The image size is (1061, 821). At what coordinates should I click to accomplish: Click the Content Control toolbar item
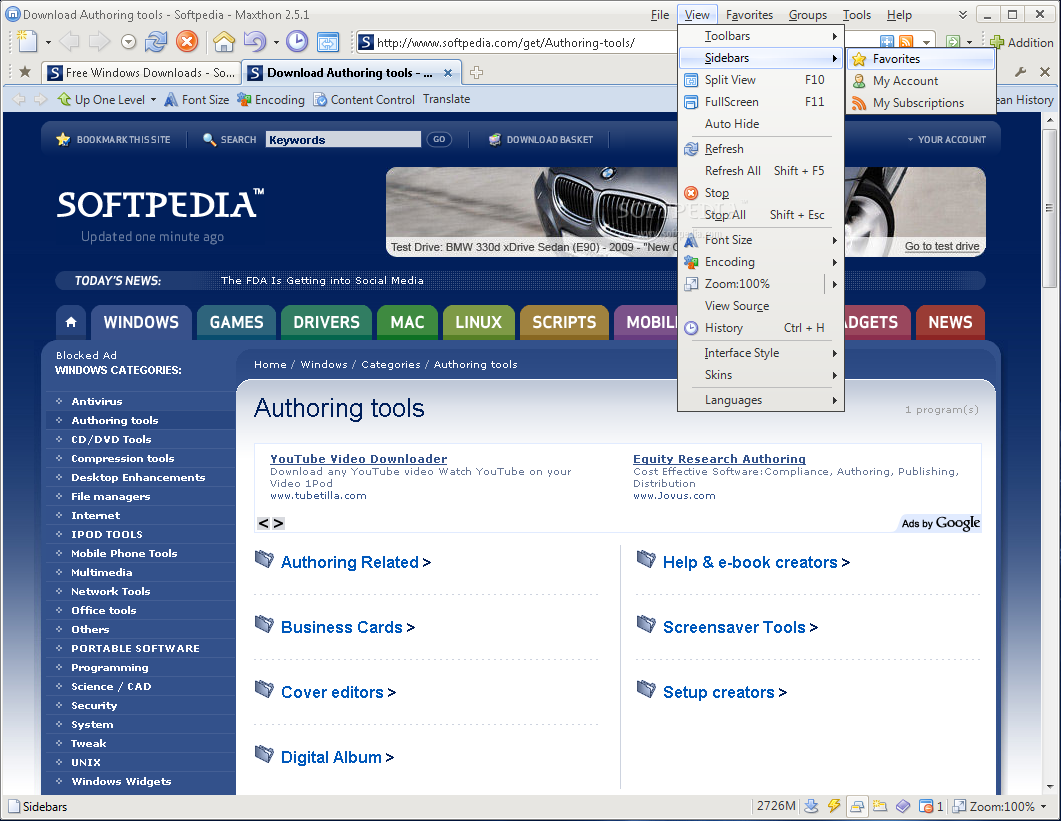point(364,99)
